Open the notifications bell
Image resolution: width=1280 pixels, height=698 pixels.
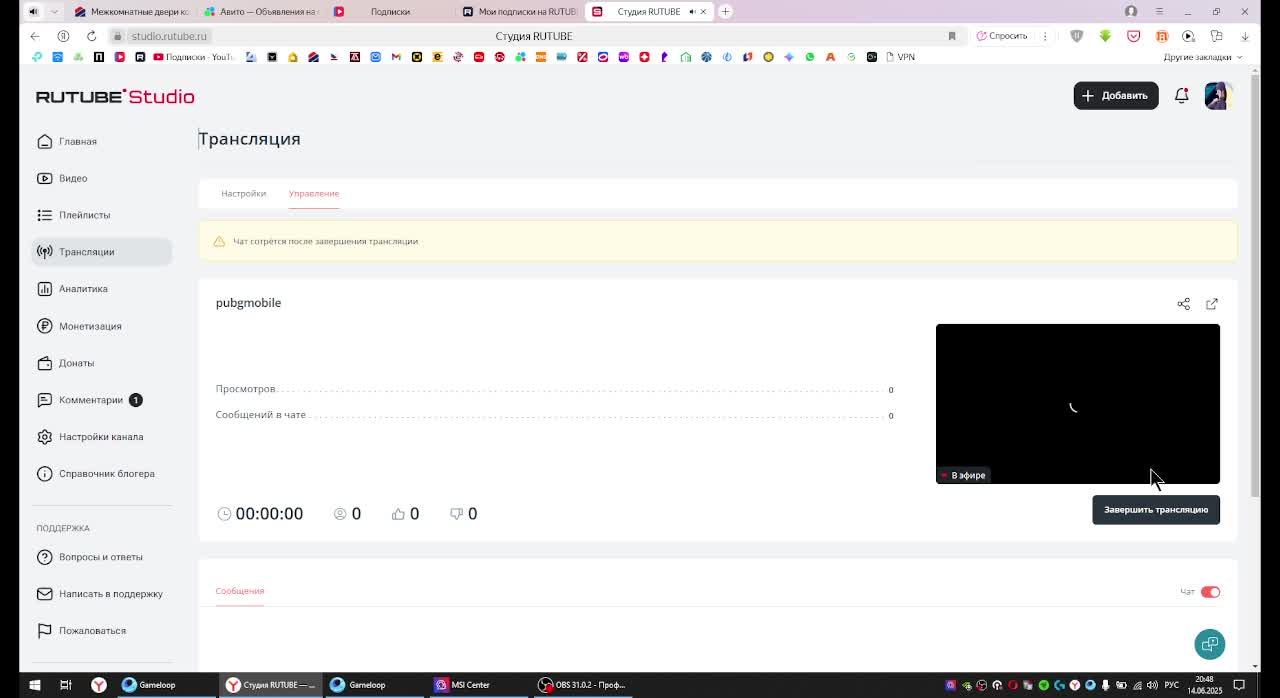click(x=1182, y=96)
